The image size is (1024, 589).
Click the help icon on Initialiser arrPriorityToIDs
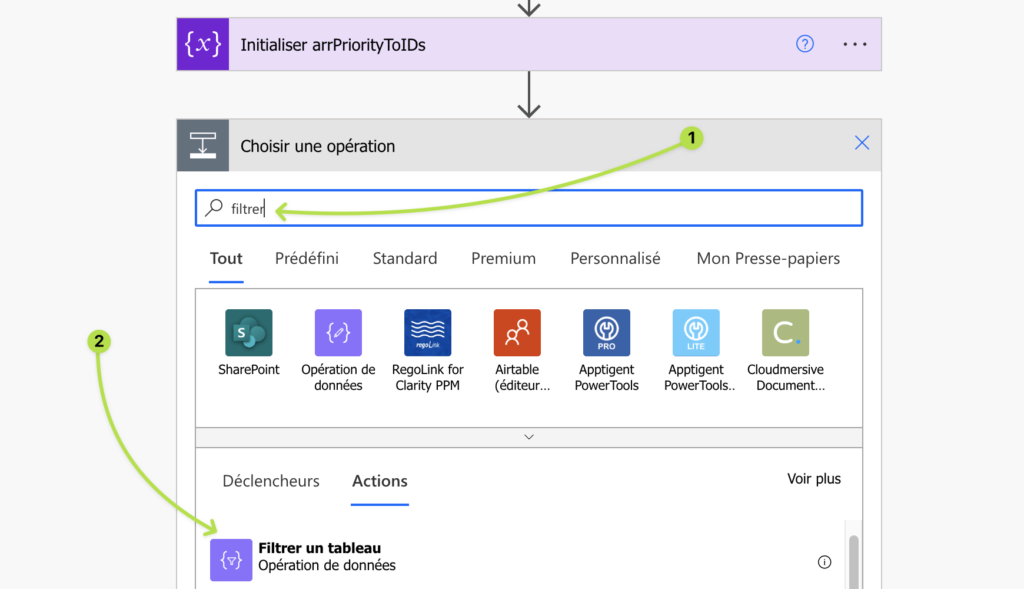click(805, 44)
